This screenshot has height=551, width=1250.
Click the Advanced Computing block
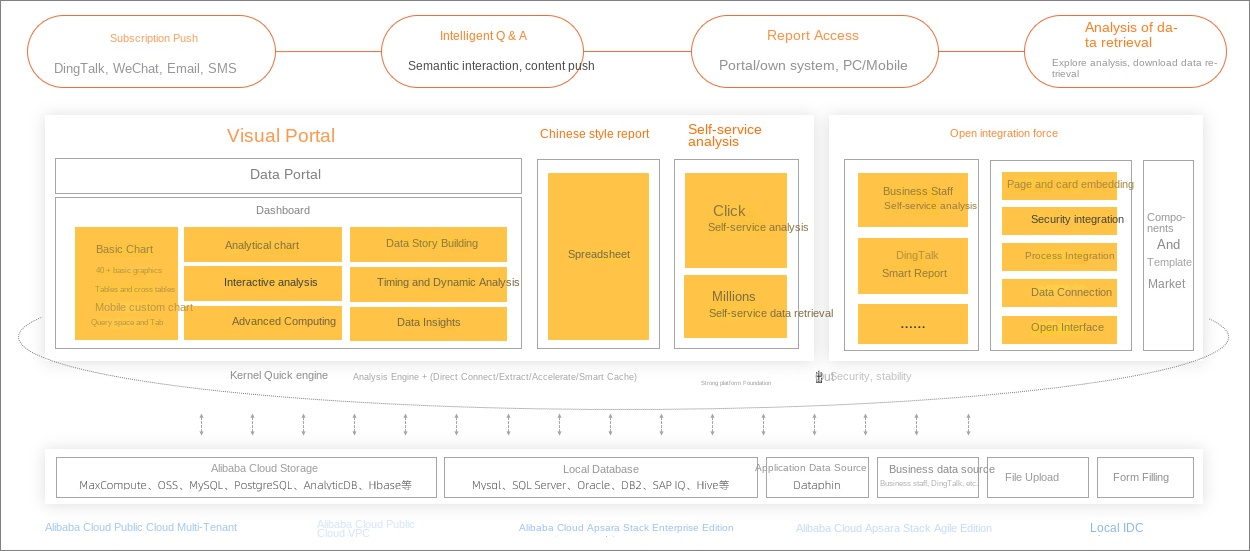pyautogui.click(x=263, y=322)
